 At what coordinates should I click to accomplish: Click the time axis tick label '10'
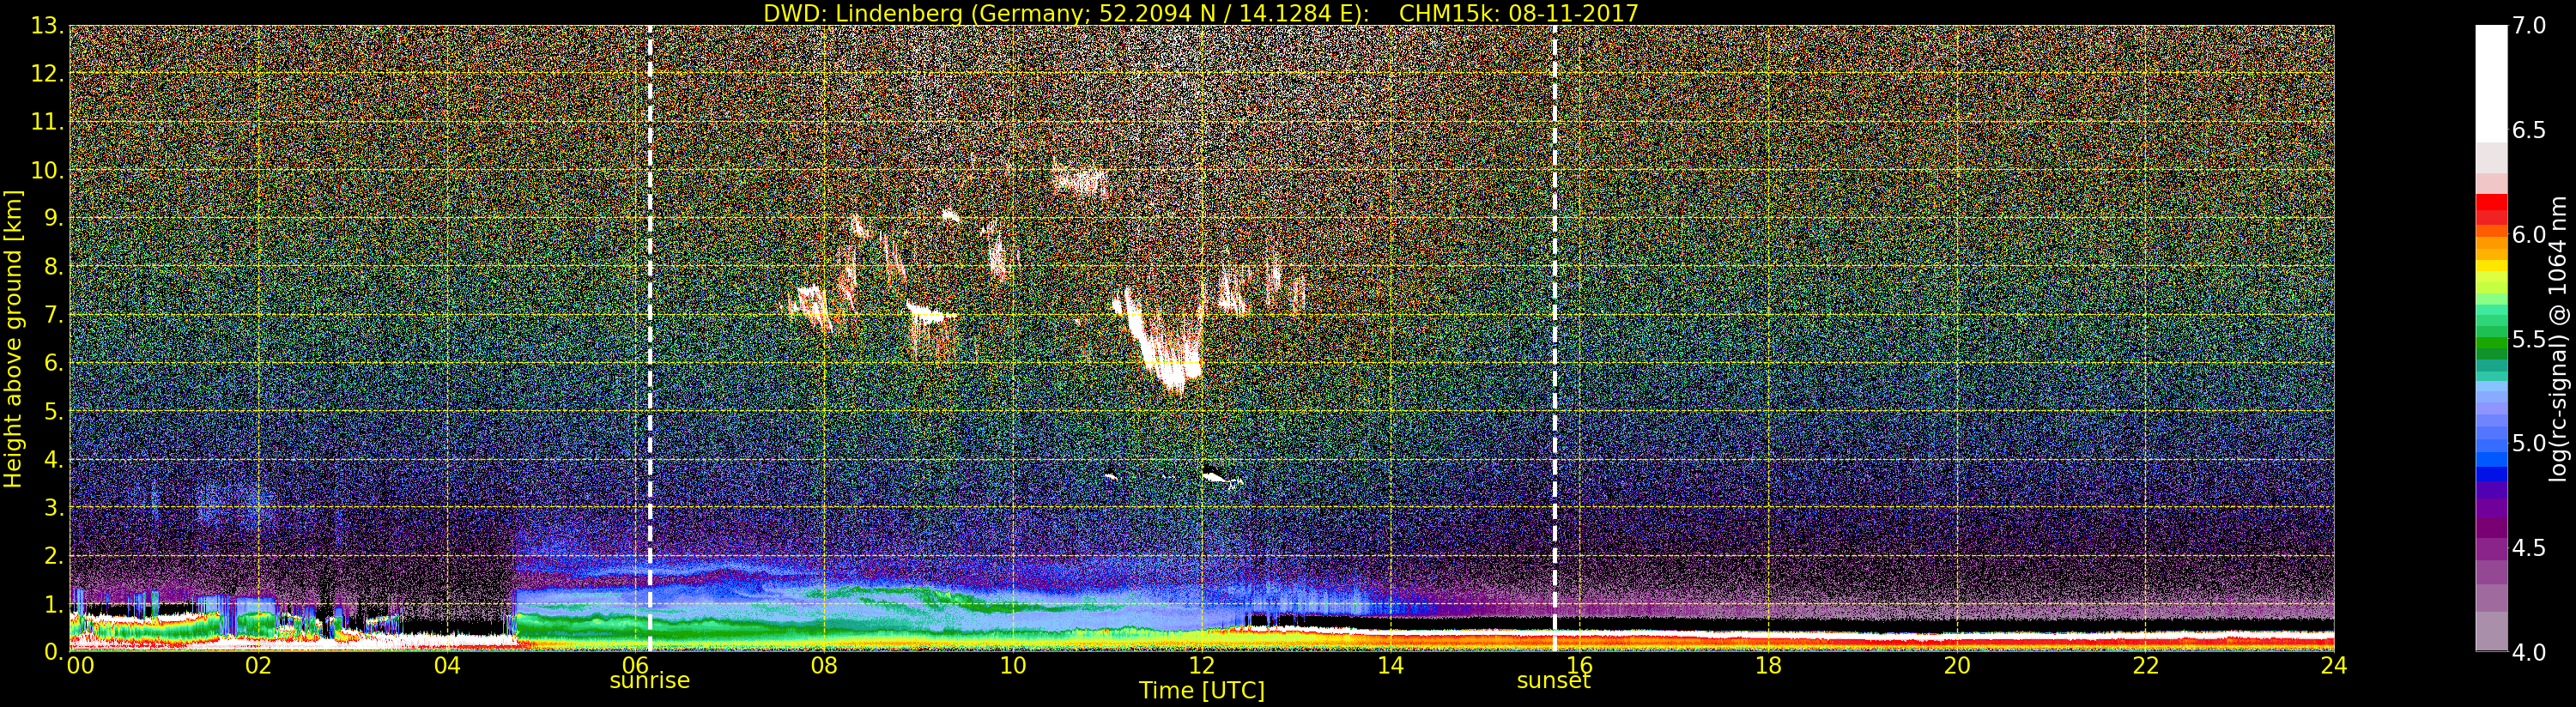[1013, 665]
